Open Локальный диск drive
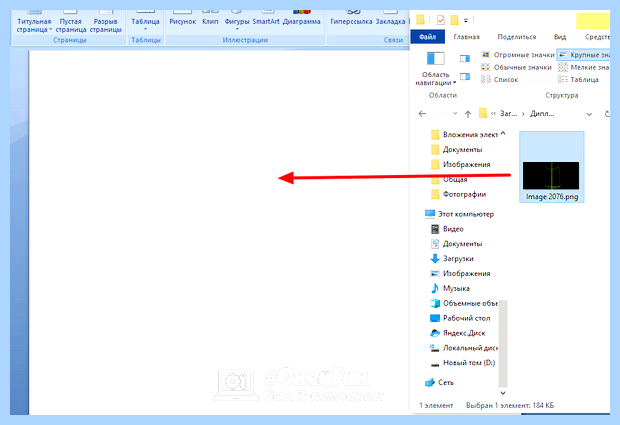The height and width of the screenshot is (425, 620). (464, 348)
